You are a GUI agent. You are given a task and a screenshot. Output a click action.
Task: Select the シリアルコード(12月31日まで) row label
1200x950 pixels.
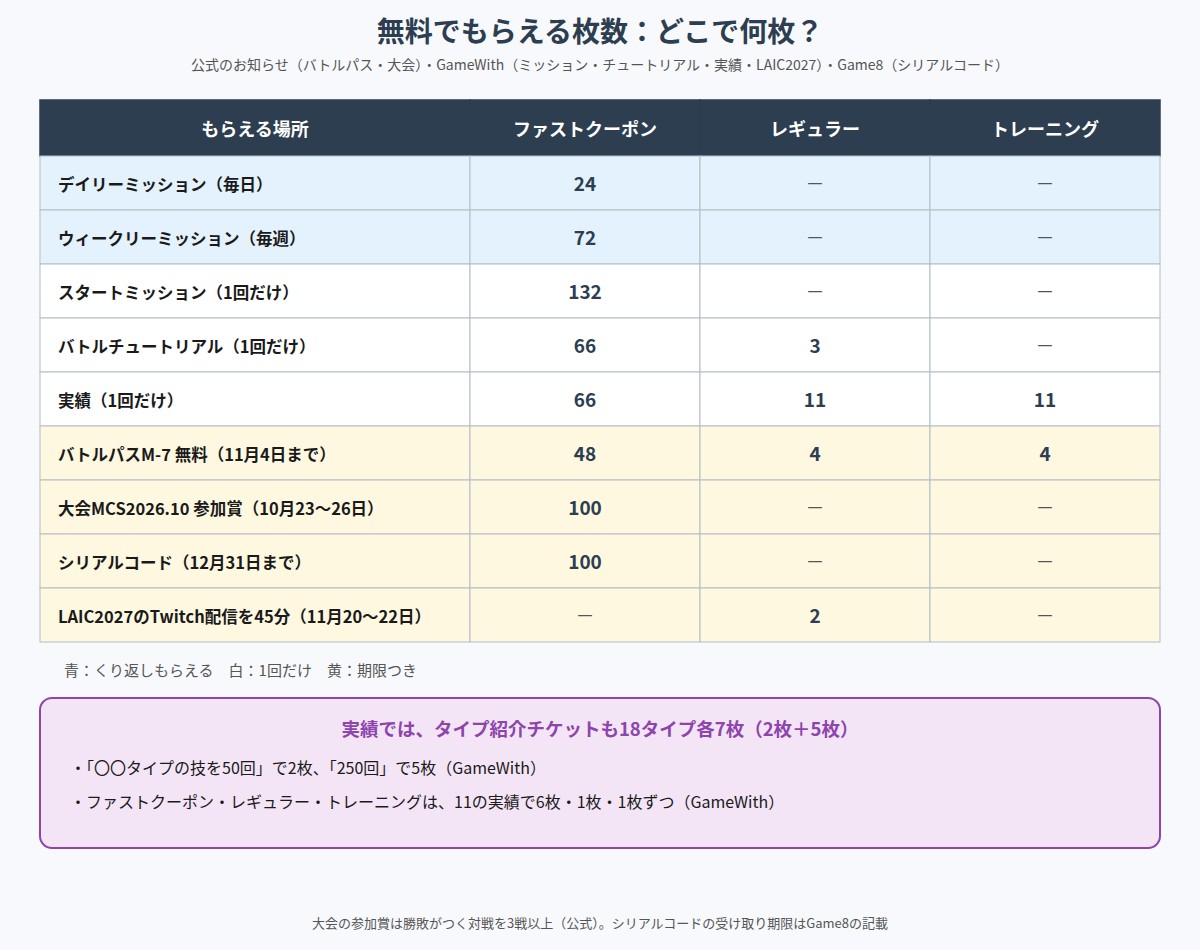(x=181, y=562)
